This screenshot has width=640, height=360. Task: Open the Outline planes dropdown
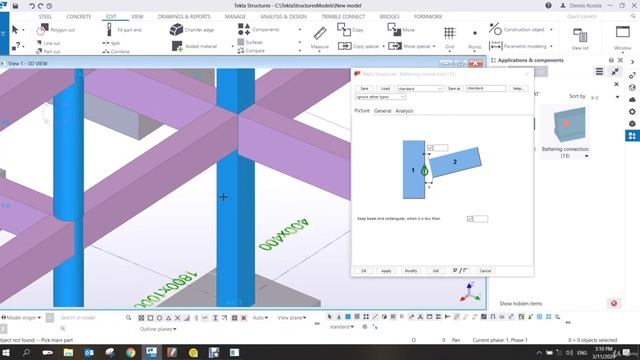pyautogui.click(x=158, y=329)
